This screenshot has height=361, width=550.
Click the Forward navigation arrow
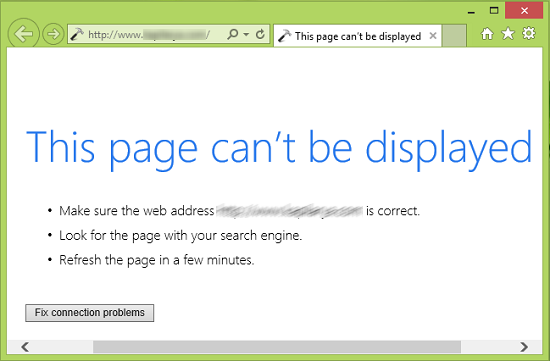[53, 34]
